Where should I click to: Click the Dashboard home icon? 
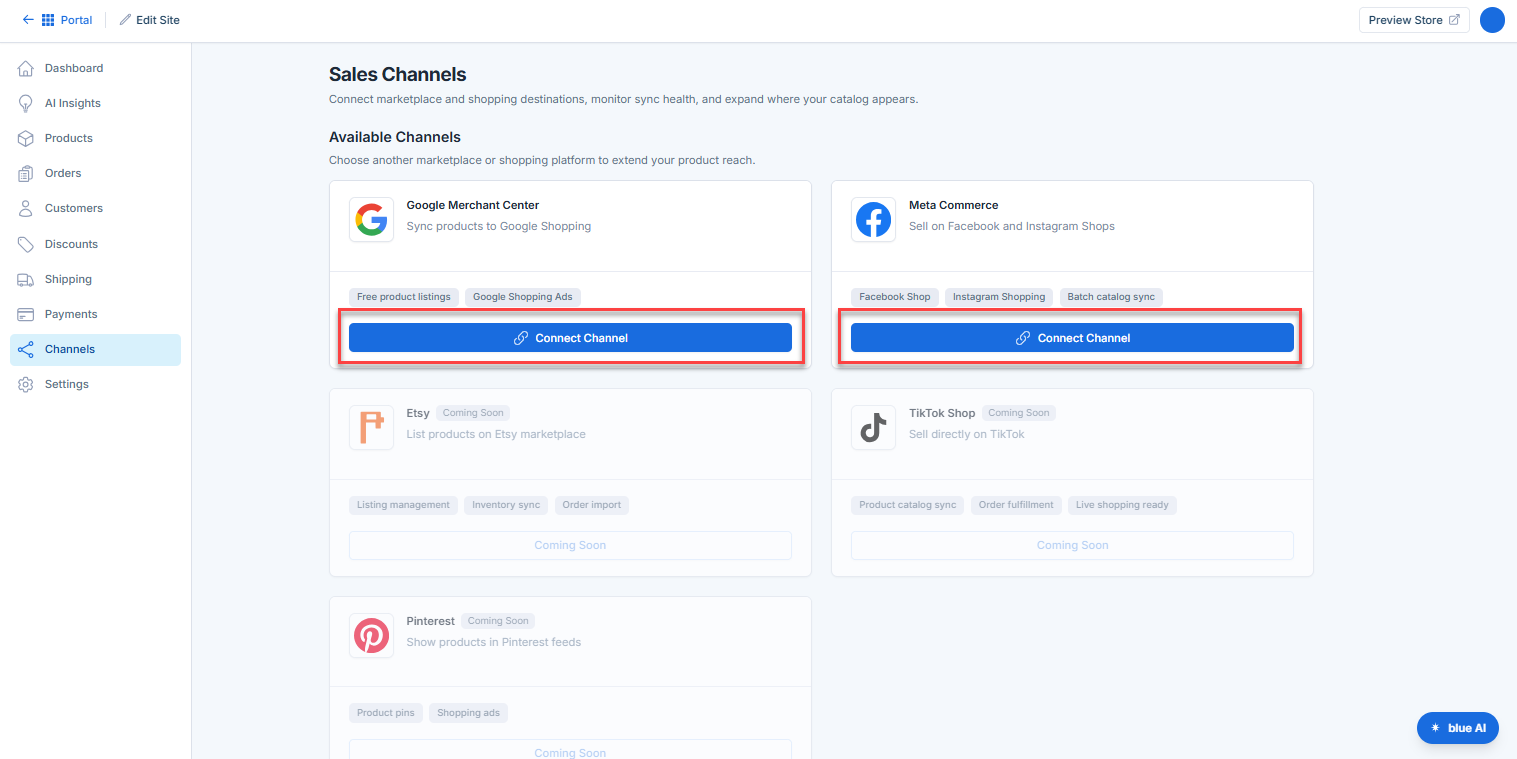[26, 68]
